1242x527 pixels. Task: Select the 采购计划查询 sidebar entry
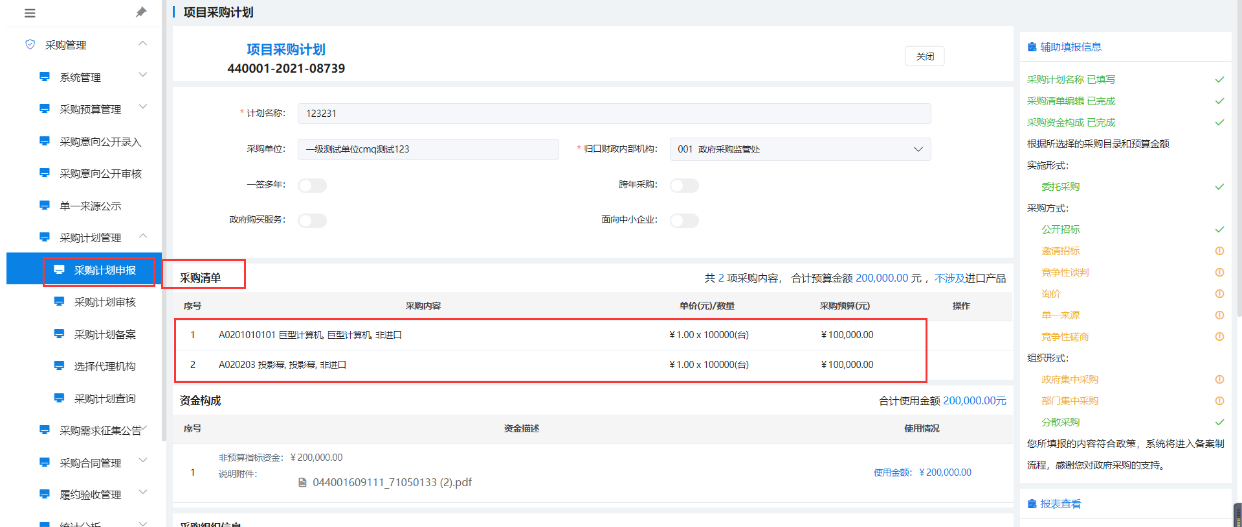coord(105,398)
